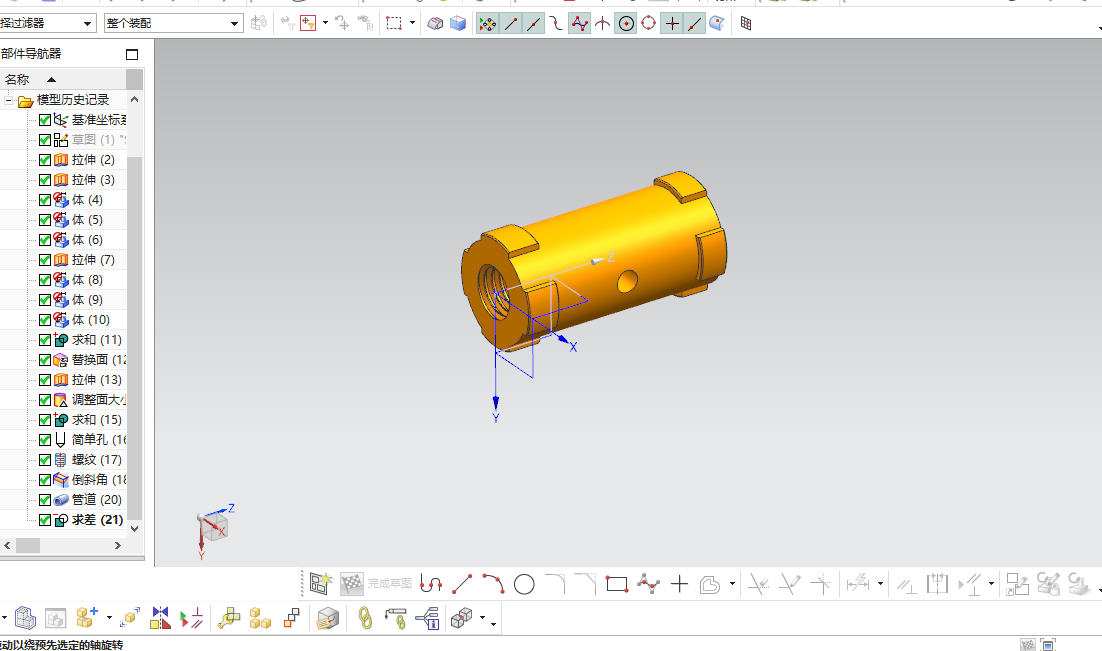Screen dimensions: 1102x651
Task: Uncheck the 体 (4) feature checkbox
Action: pos(45,200)
